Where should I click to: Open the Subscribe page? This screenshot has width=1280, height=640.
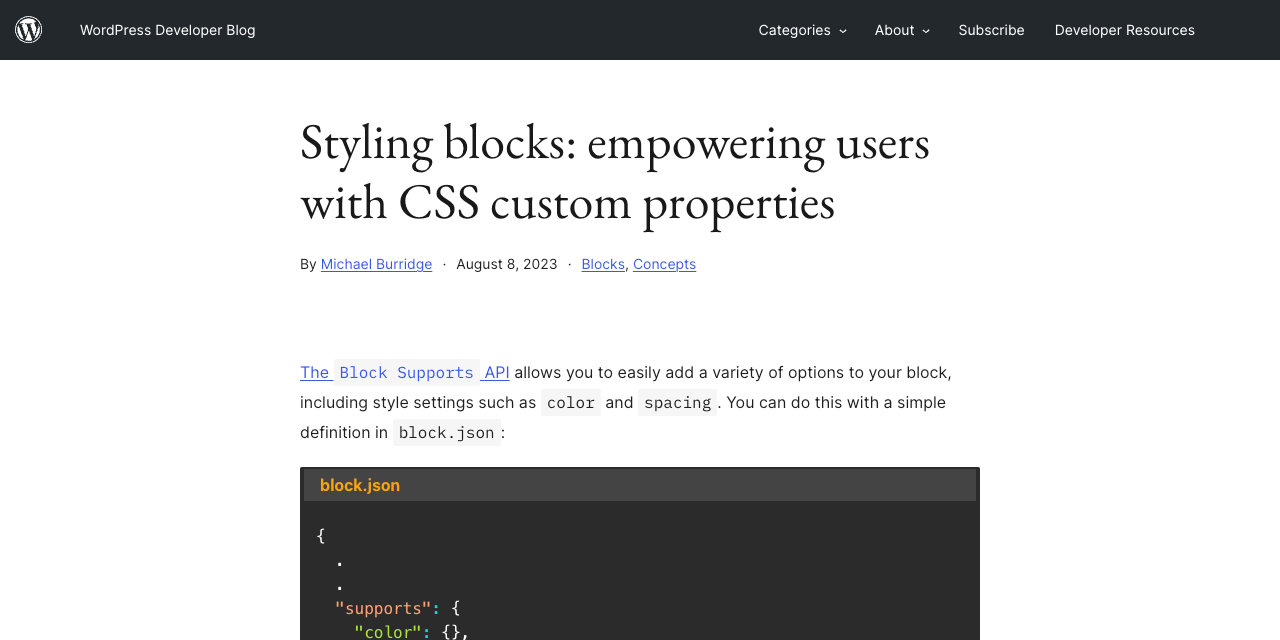click(x=991, y=30)
